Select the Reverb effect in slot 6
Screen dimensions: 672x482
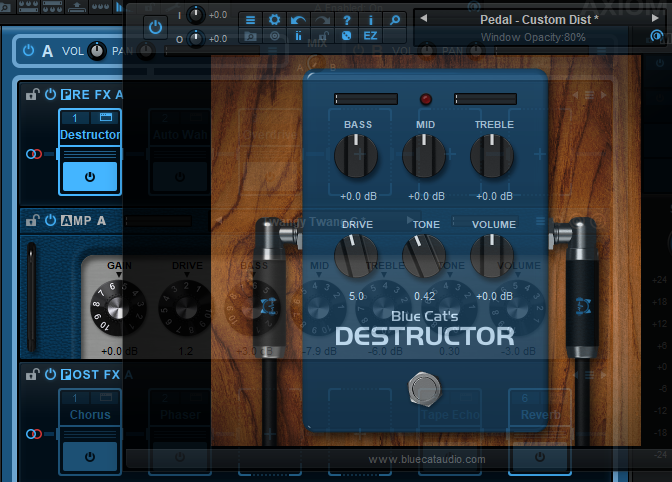click(x=540, y=415)
